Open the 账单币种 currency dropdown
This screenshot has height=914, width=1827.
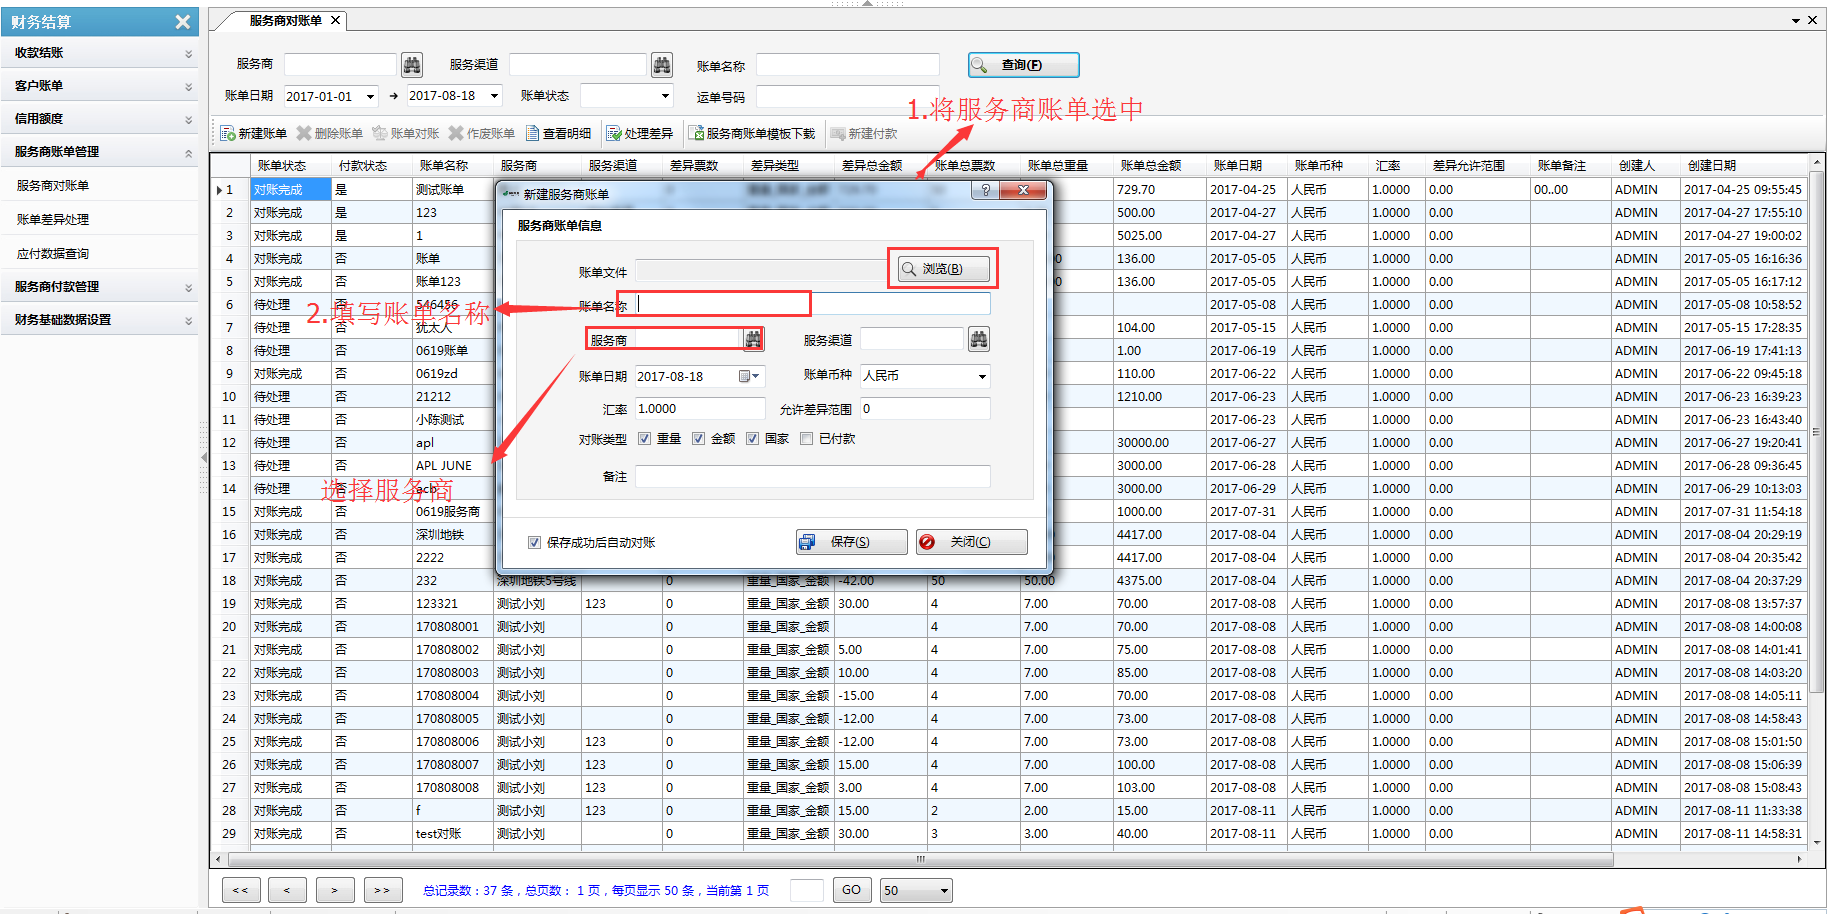982,377
